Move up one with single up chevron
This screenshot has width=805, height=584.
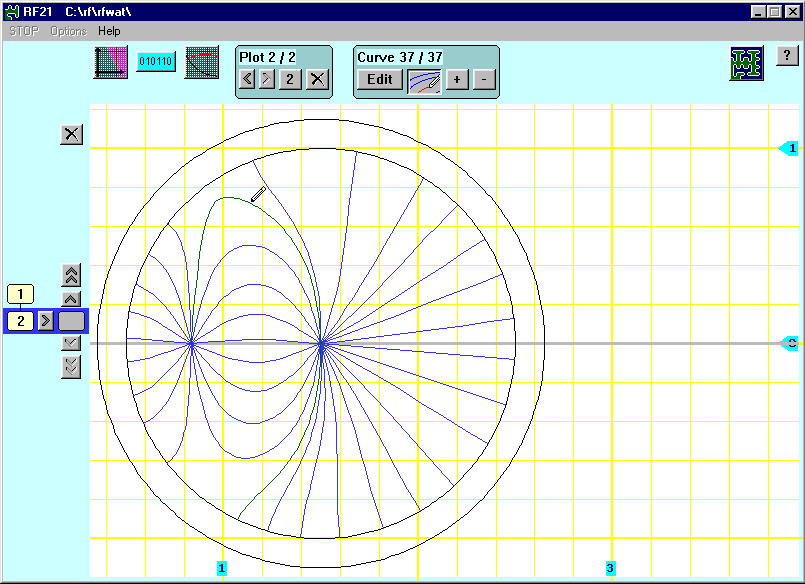click(71, 299)
